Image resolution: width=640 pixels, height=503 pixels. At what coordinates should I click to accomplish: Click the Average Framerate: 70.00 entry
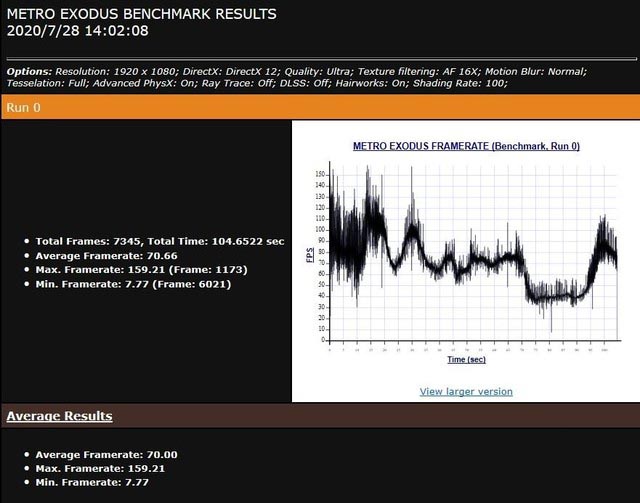pos(106,454)
